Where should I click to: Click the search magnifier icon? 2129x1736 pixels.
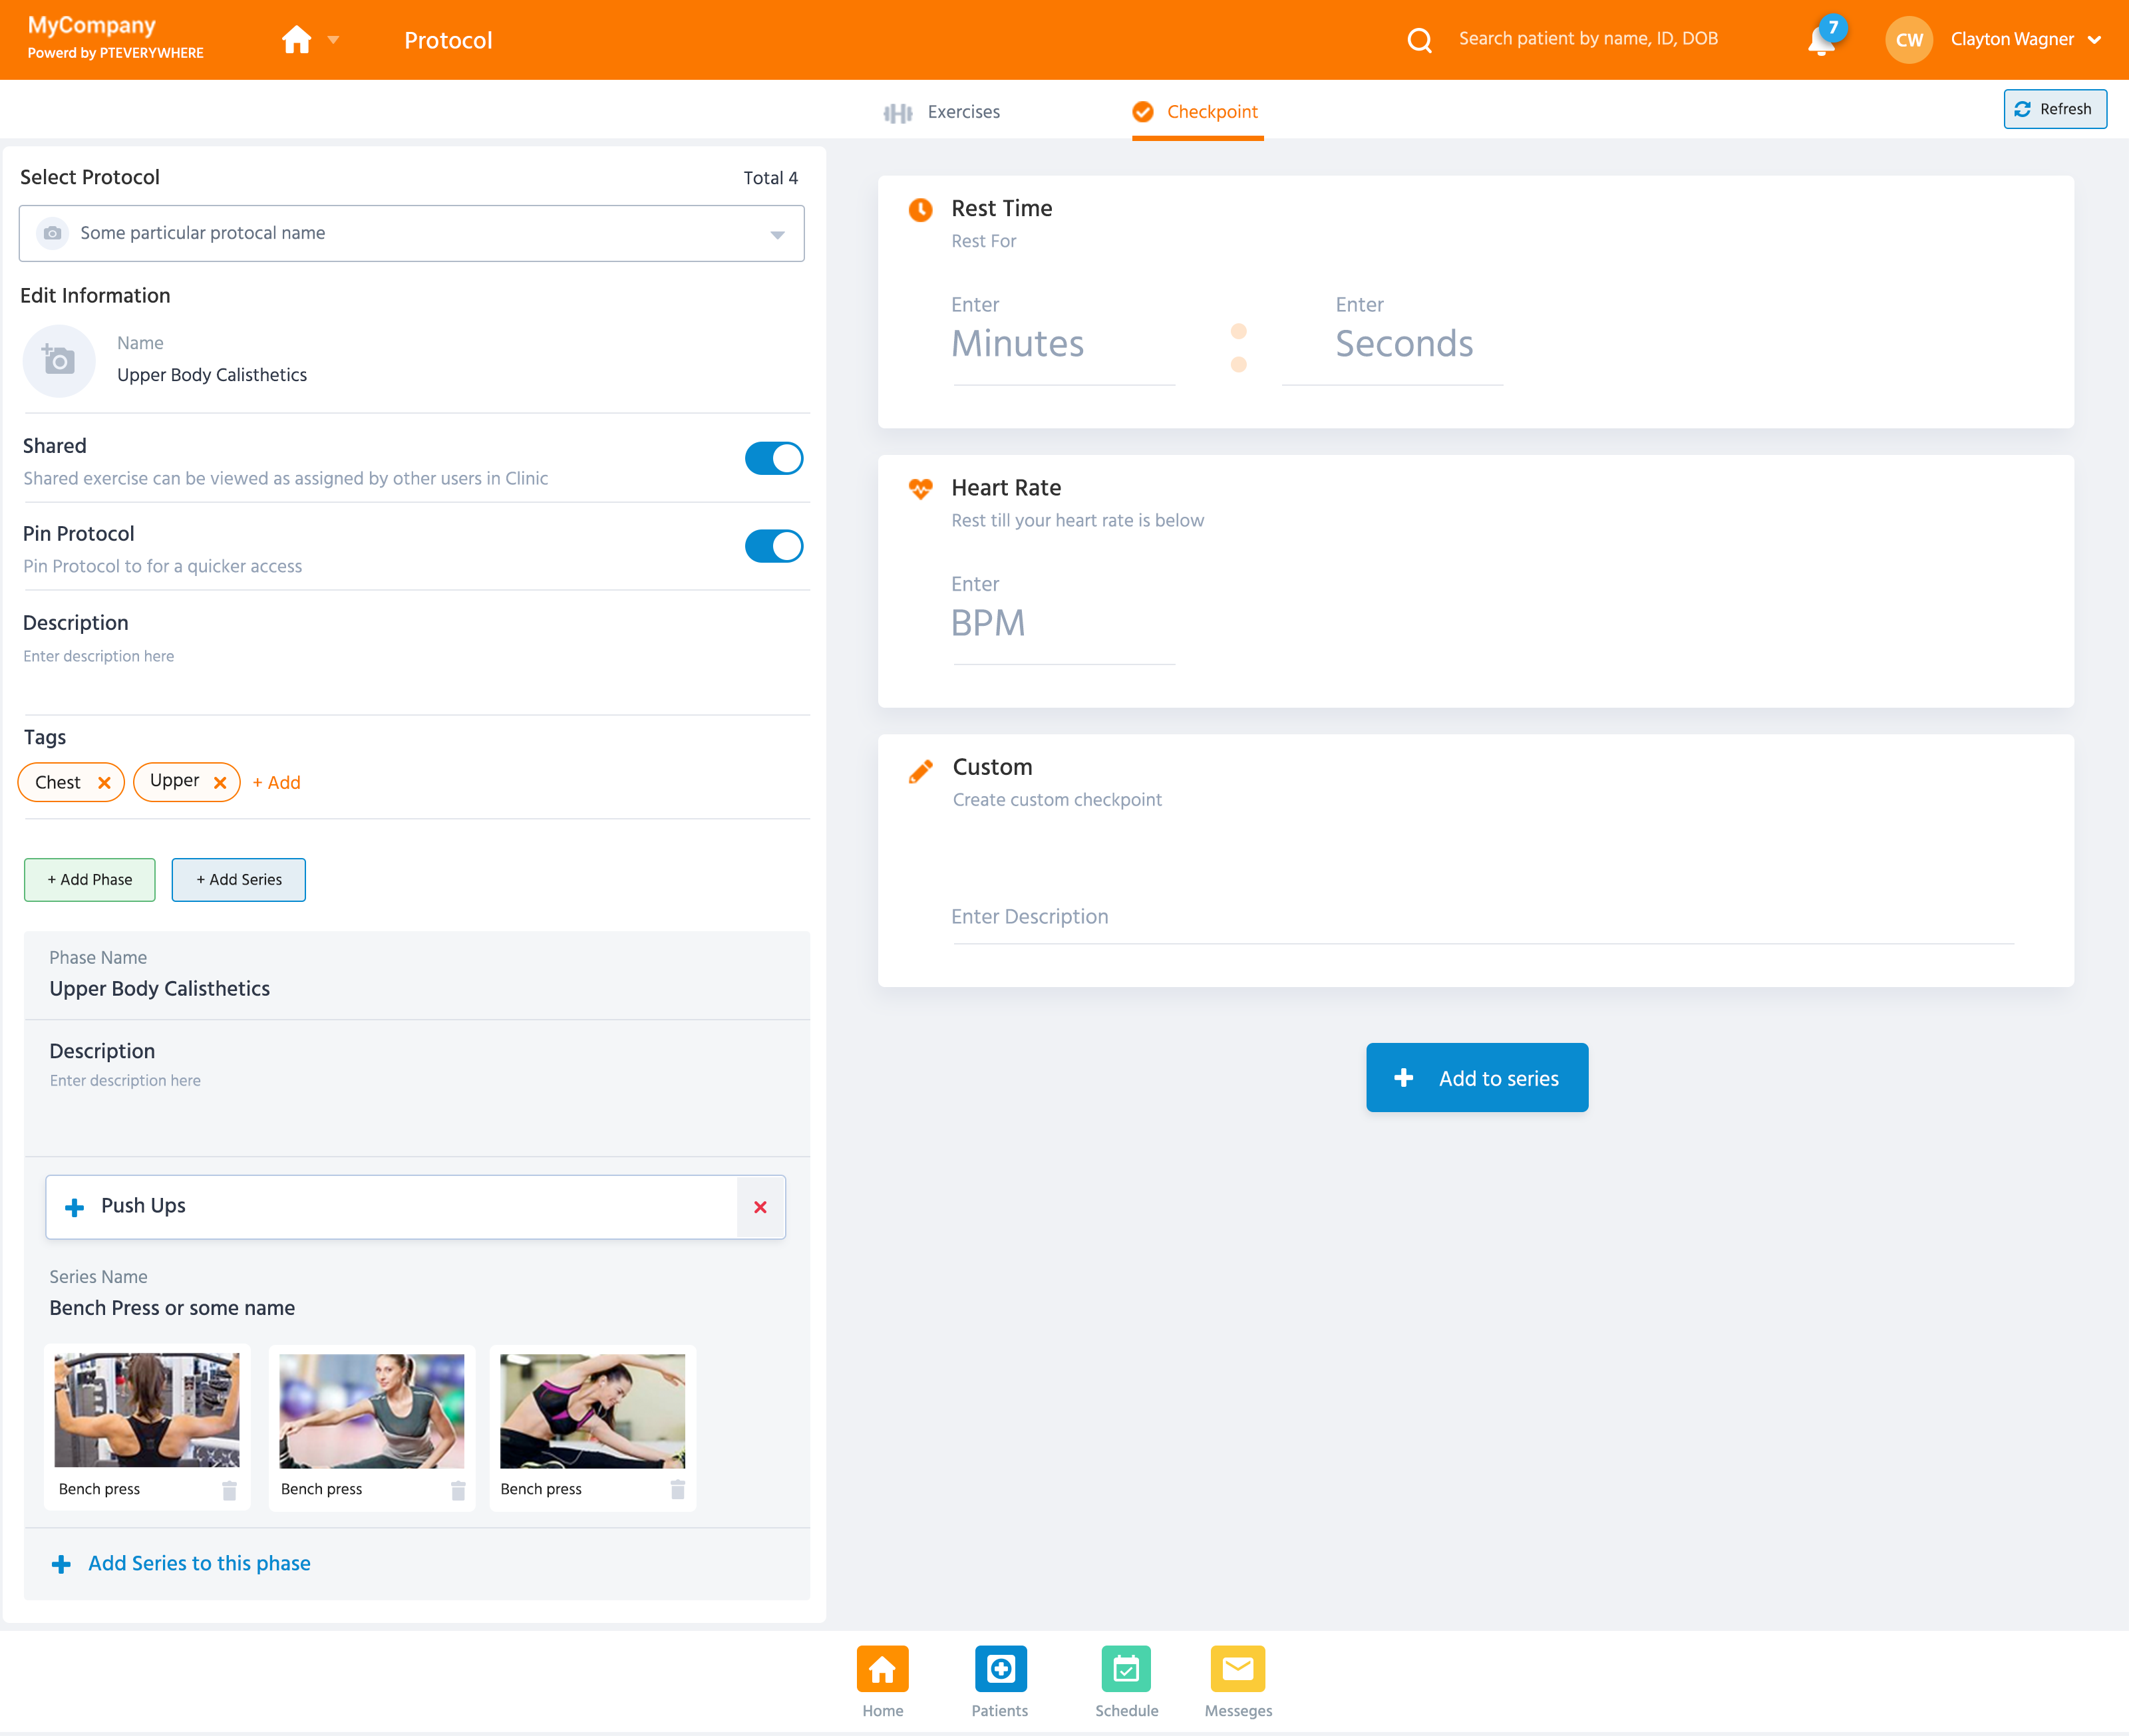(1419, 40)
